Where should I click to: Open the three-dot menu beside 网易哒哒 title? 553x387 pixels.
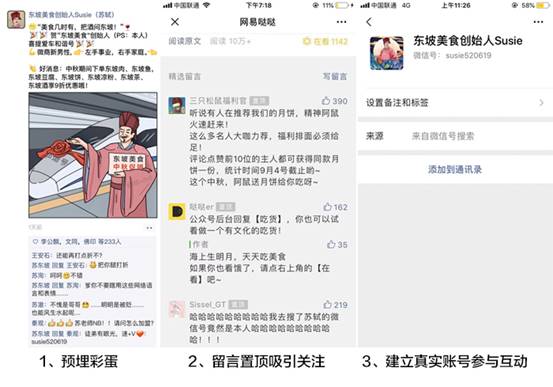coord(341,22)
